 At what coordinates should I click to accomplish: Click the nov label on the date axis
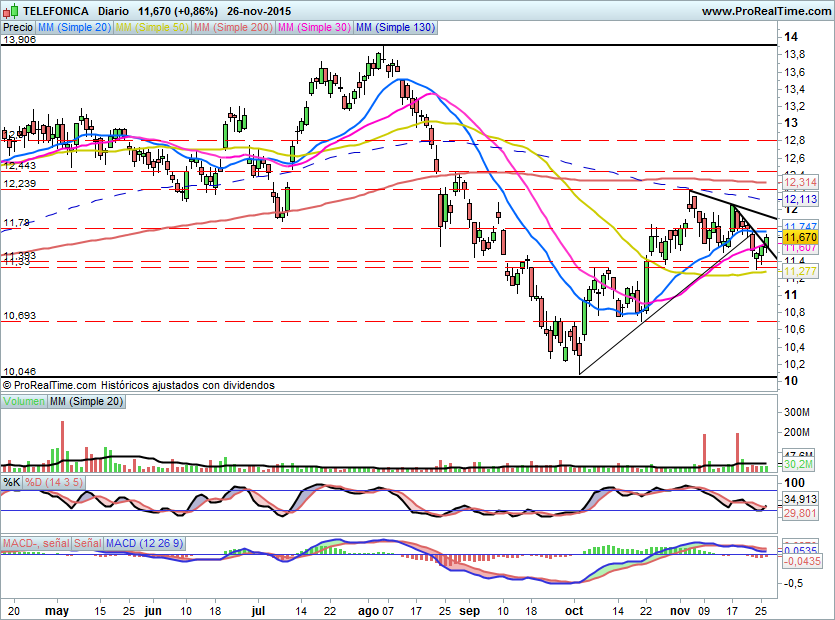pyautogui.click(x=680, y=610)
